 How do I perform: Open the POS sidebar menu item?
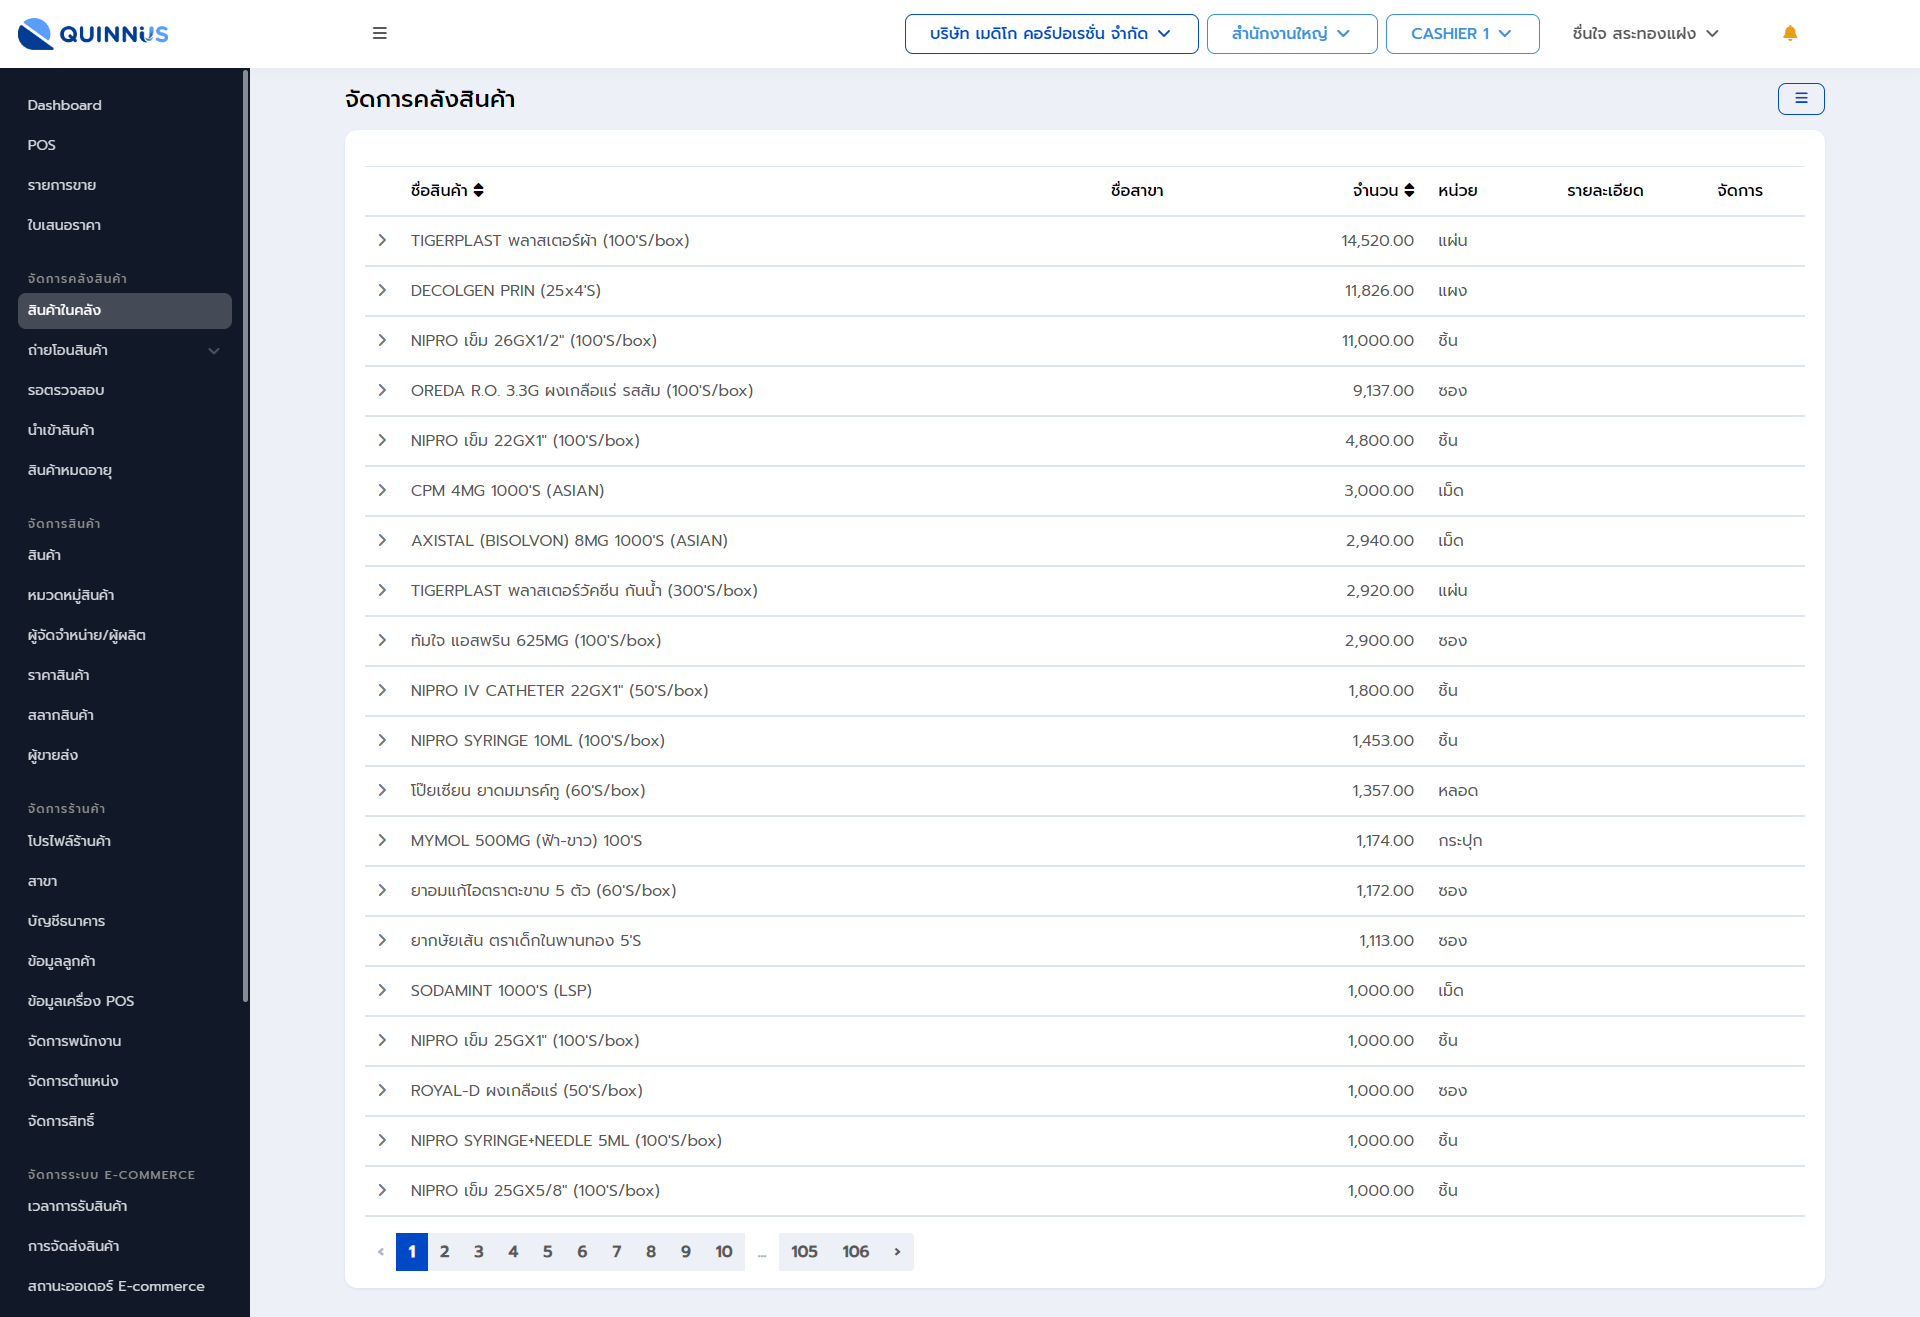point(42,145)
